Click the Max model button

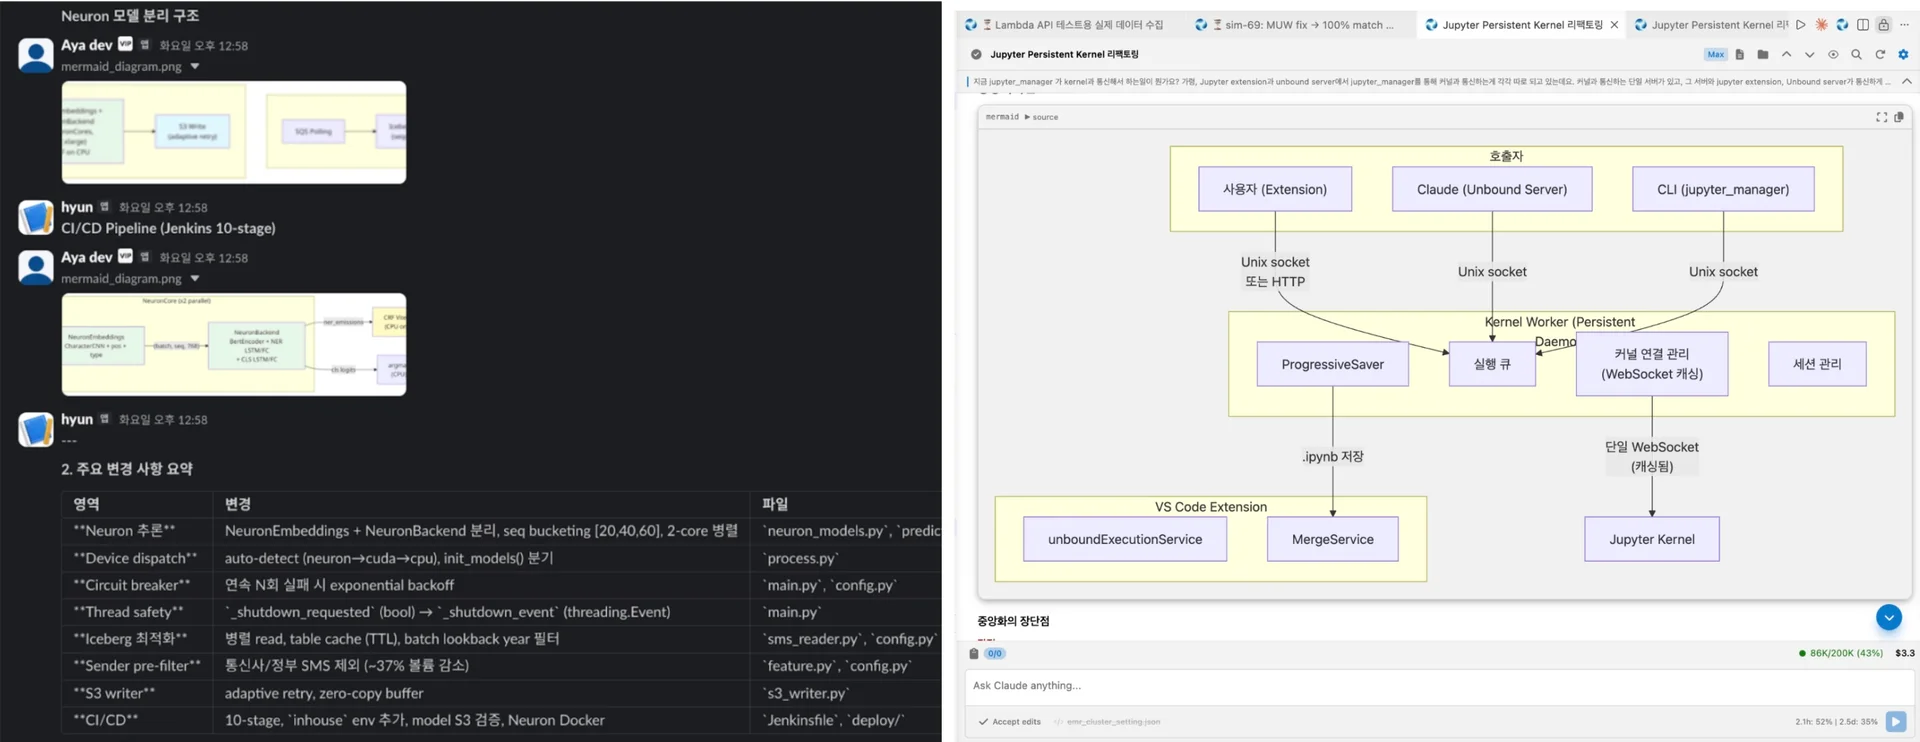click(1715, 55)
